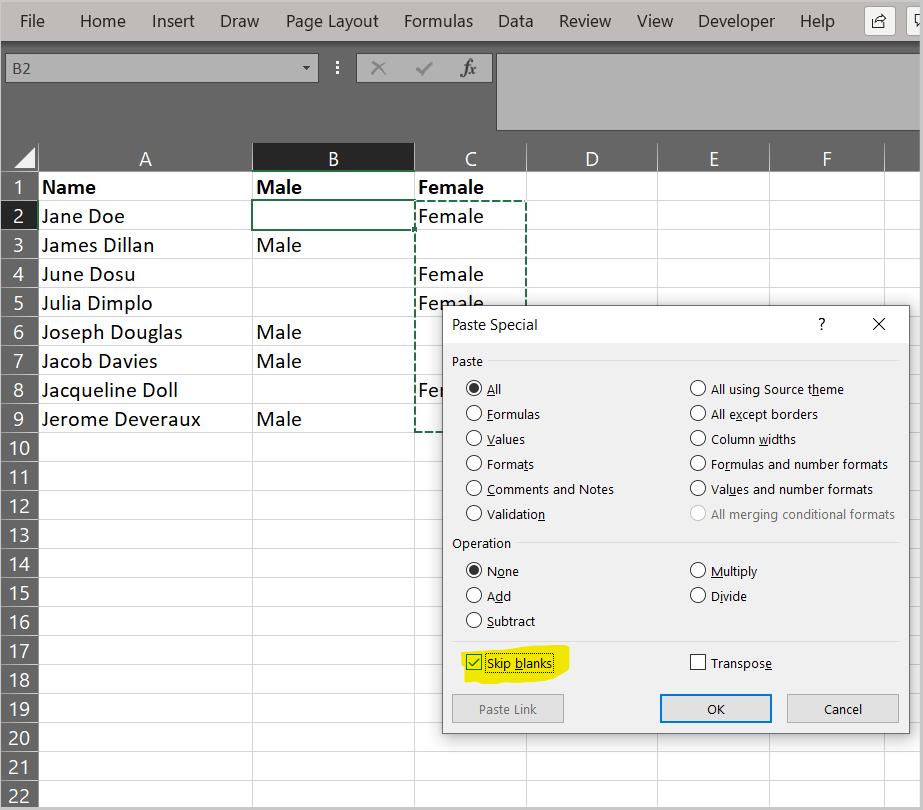Select the Values paste radio option
Image resolution: width=923 pixels, height=810 pixels.
coord(474,439)
